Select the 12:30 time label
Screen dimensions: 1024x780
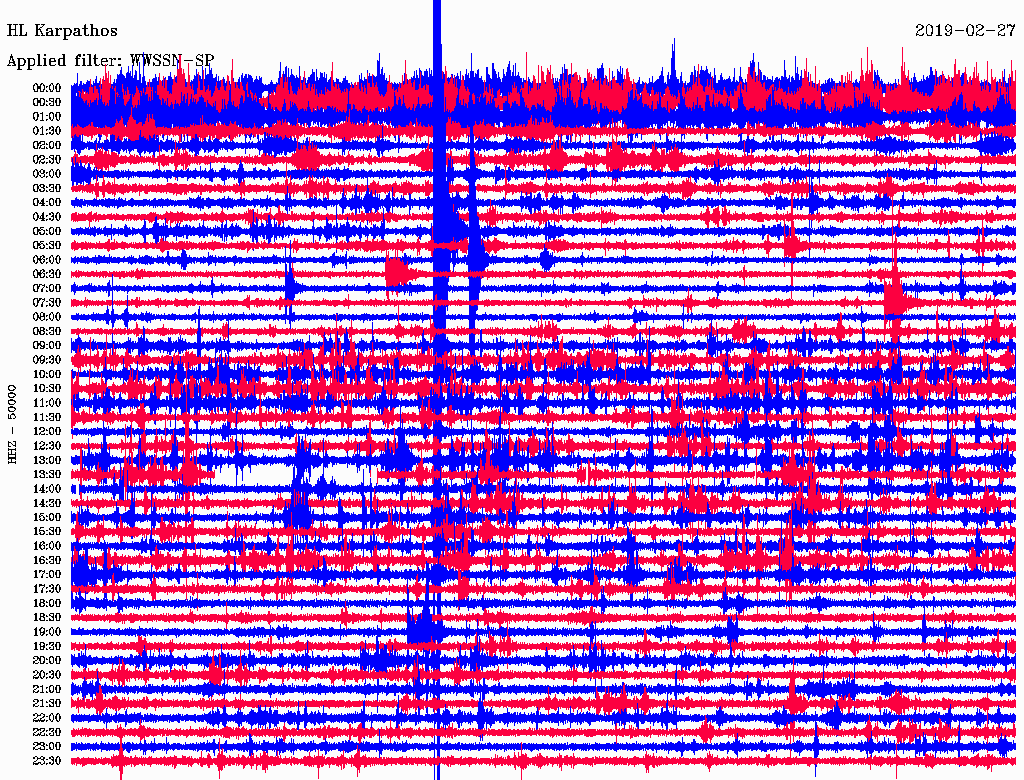47,446
